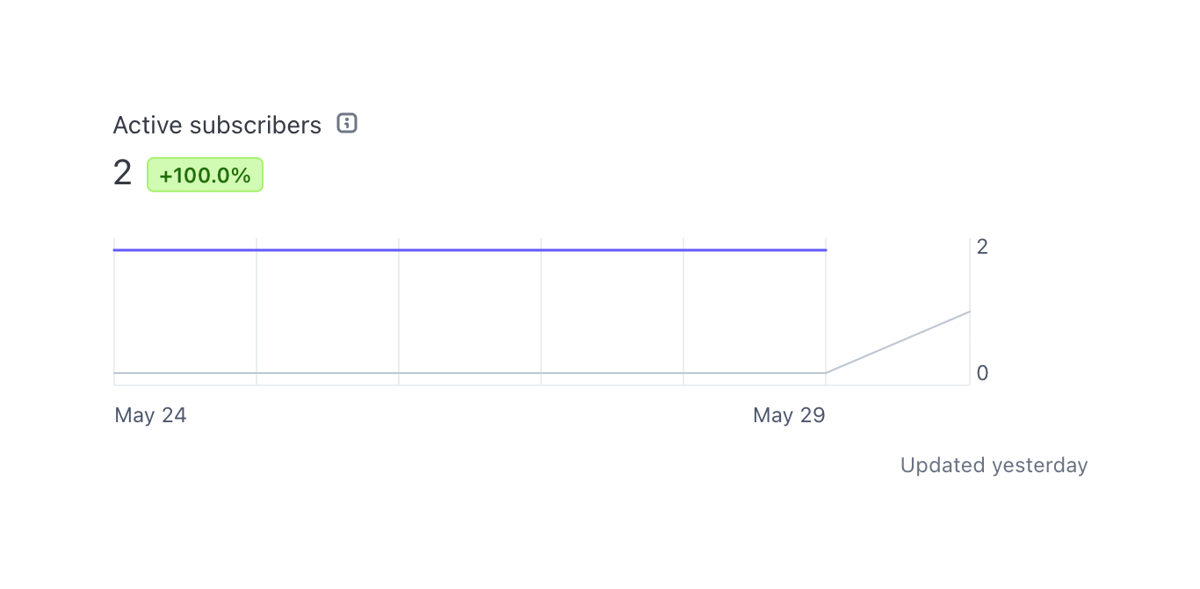The width and height of the screenshot is (1200, 589).
Task: Click the chart area between gridlines
Action: pos(470,310)
